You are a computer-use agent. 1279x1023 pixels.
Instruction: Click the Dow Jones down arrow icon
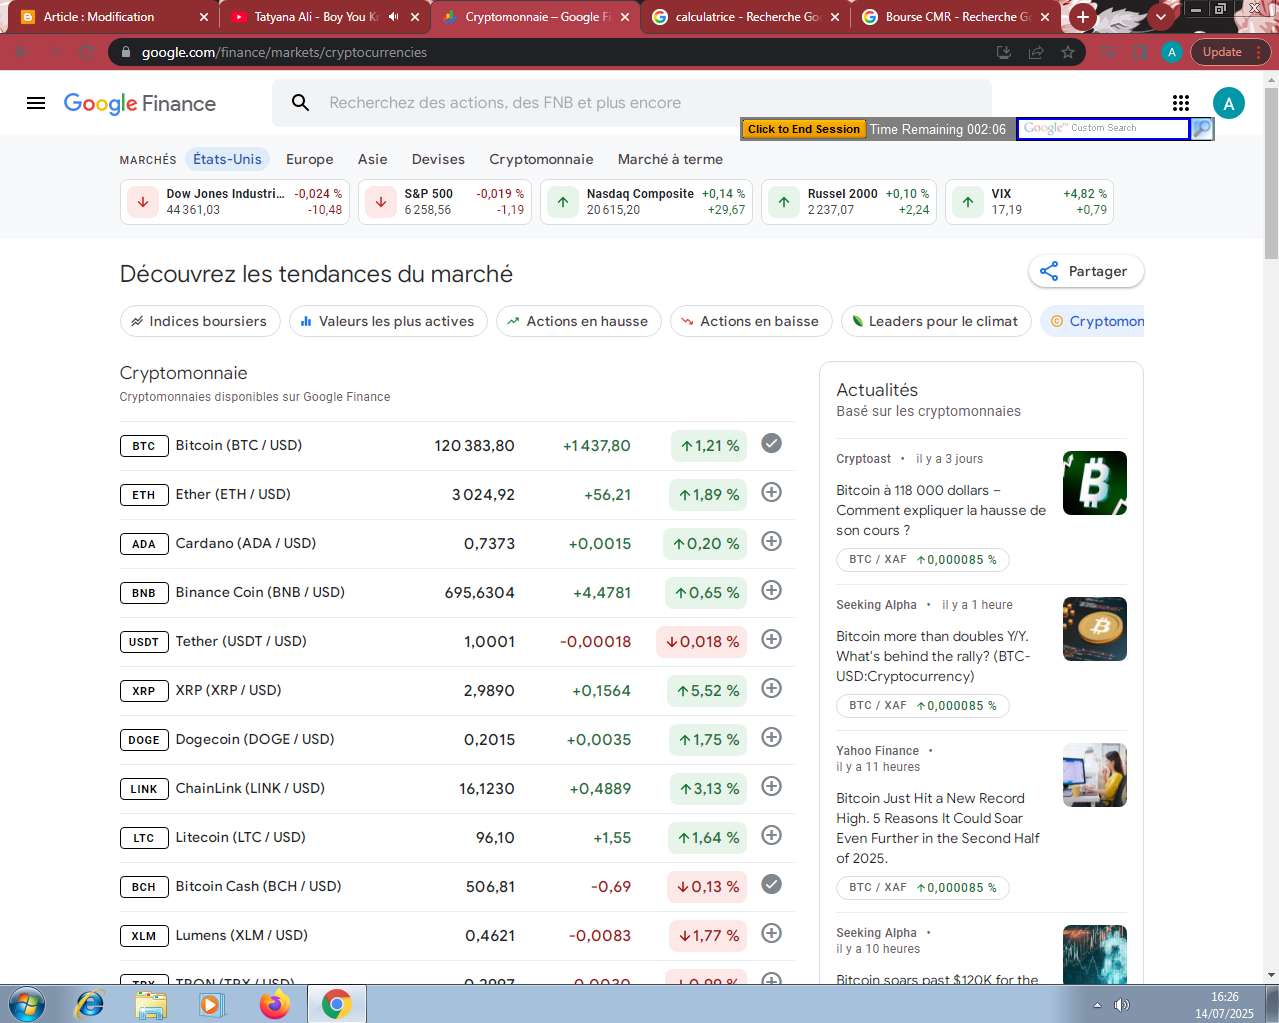coord(143,202)
